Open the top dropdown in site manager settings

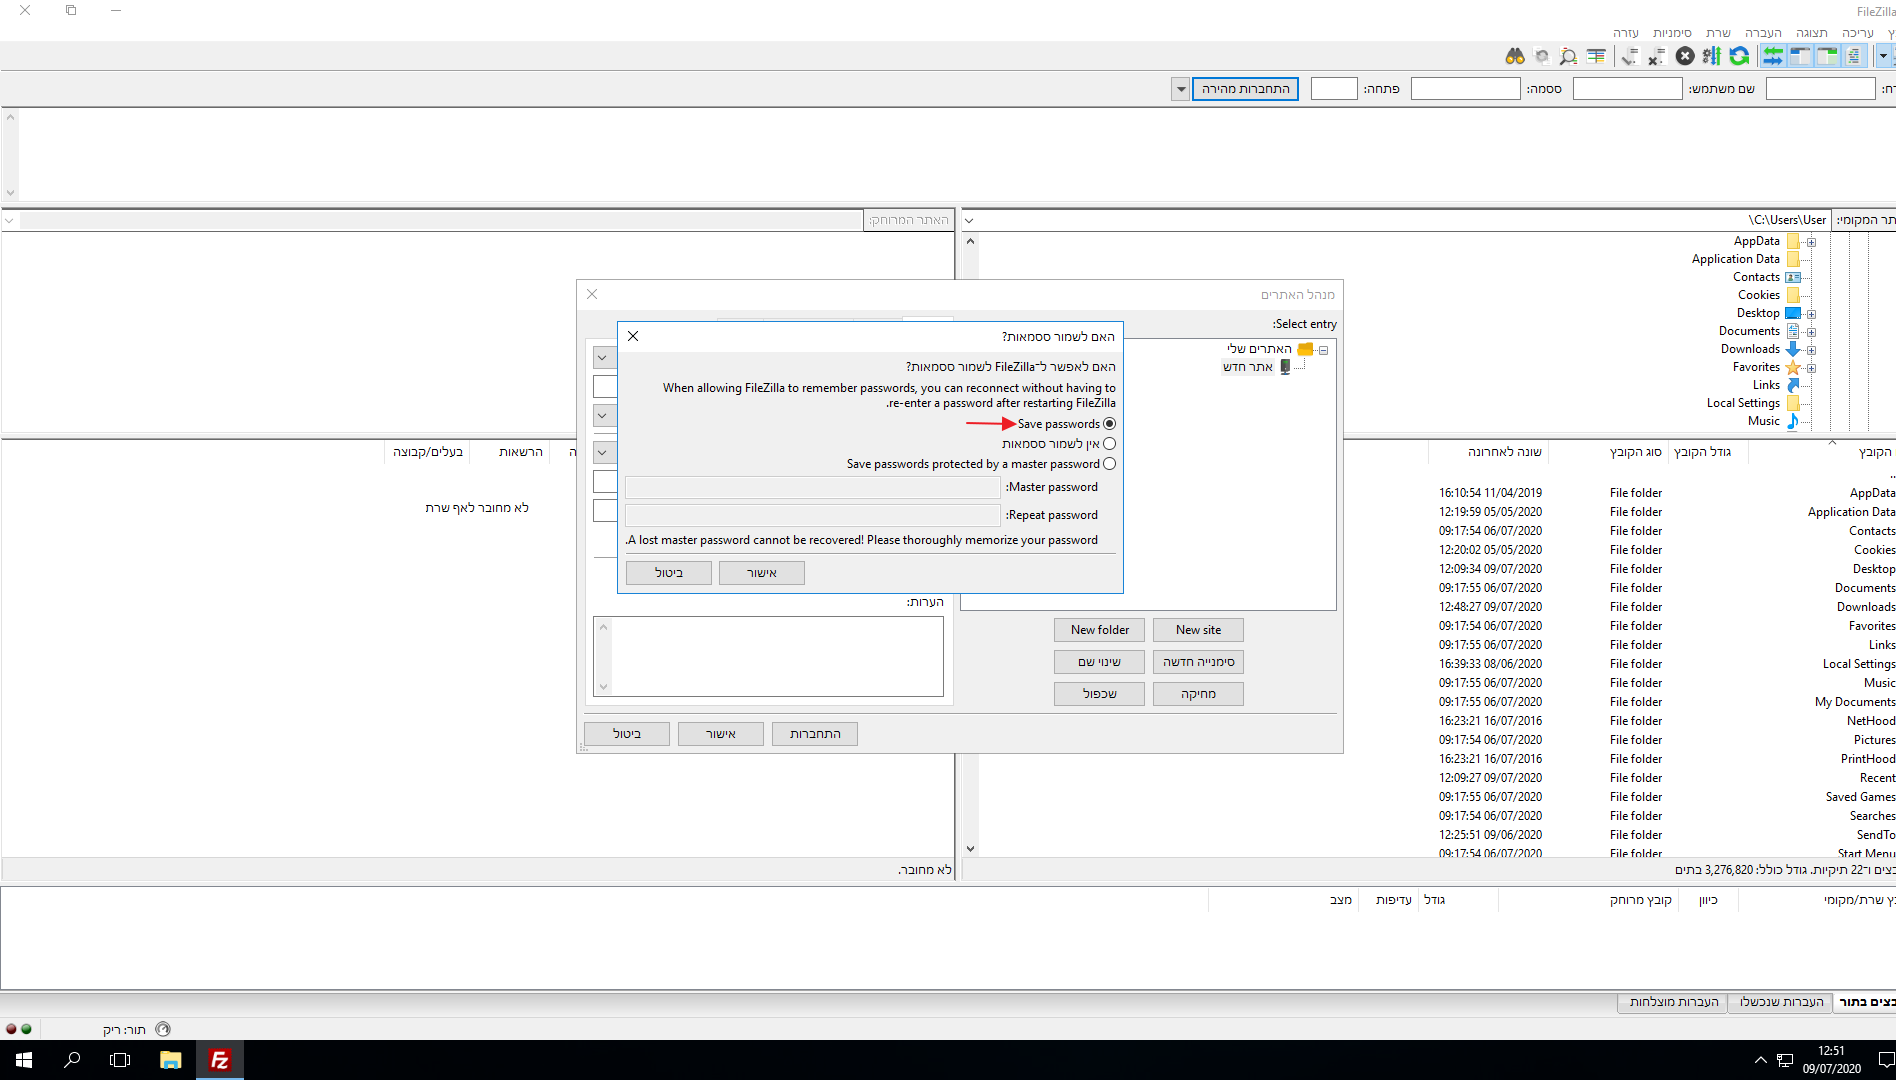tap(603, 357)
